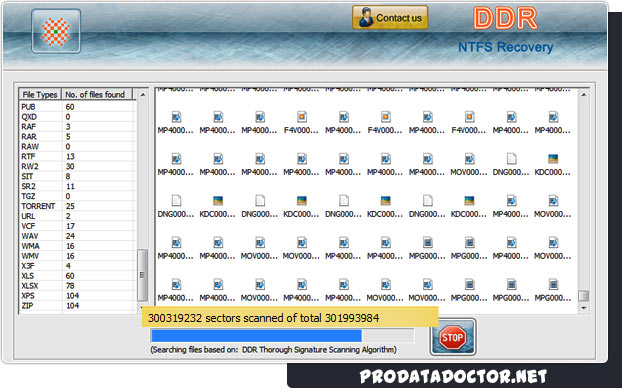Select the ZIP file type row
This screenshot has height=388, width=622.
click(77, 305)
